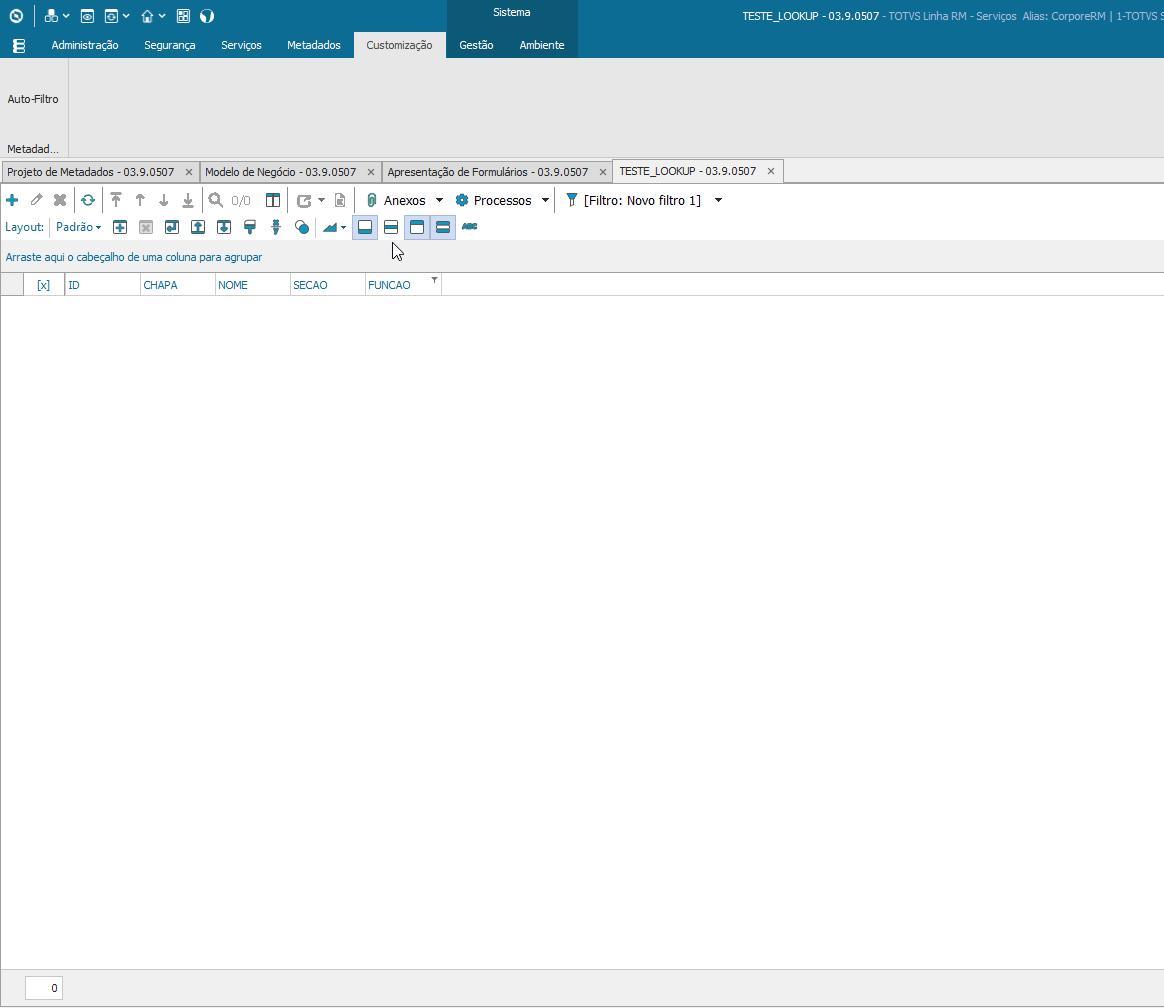This screenshot has width=1164, height=1008.
Task: Click the magnifier search icon
Action: click(x=215, y=200)
